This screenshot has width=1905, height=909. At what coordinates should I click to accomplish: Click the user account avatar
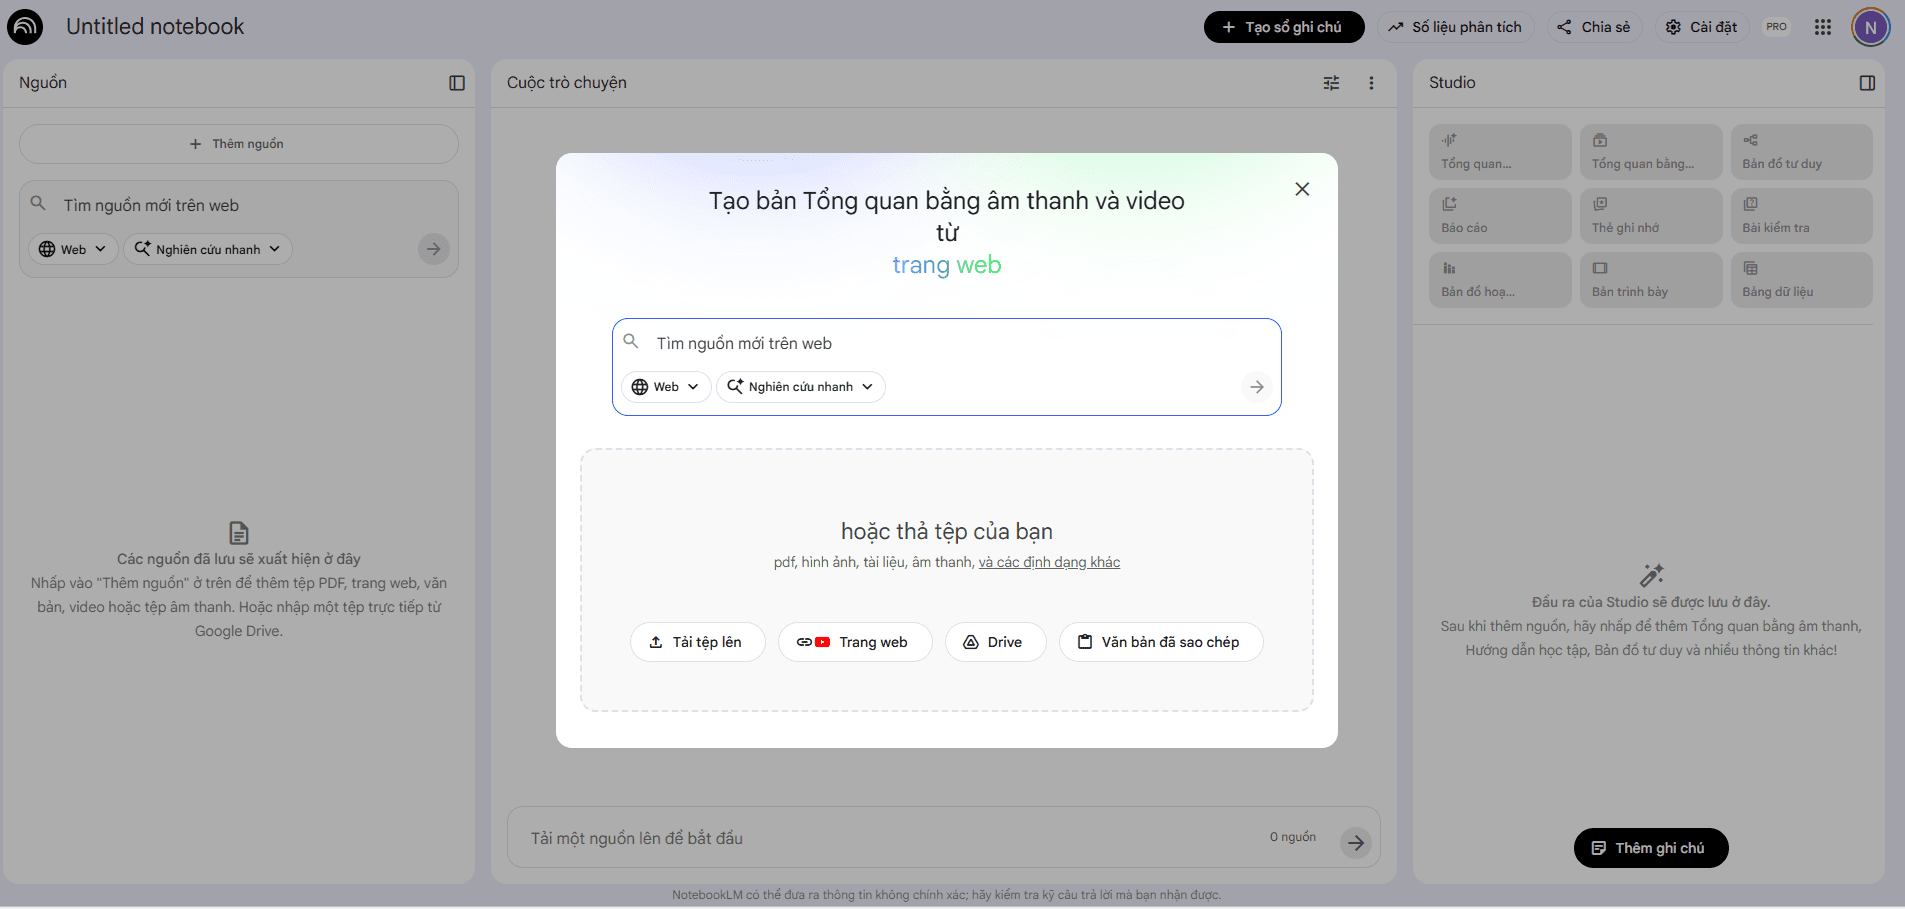click(1869, 27)
